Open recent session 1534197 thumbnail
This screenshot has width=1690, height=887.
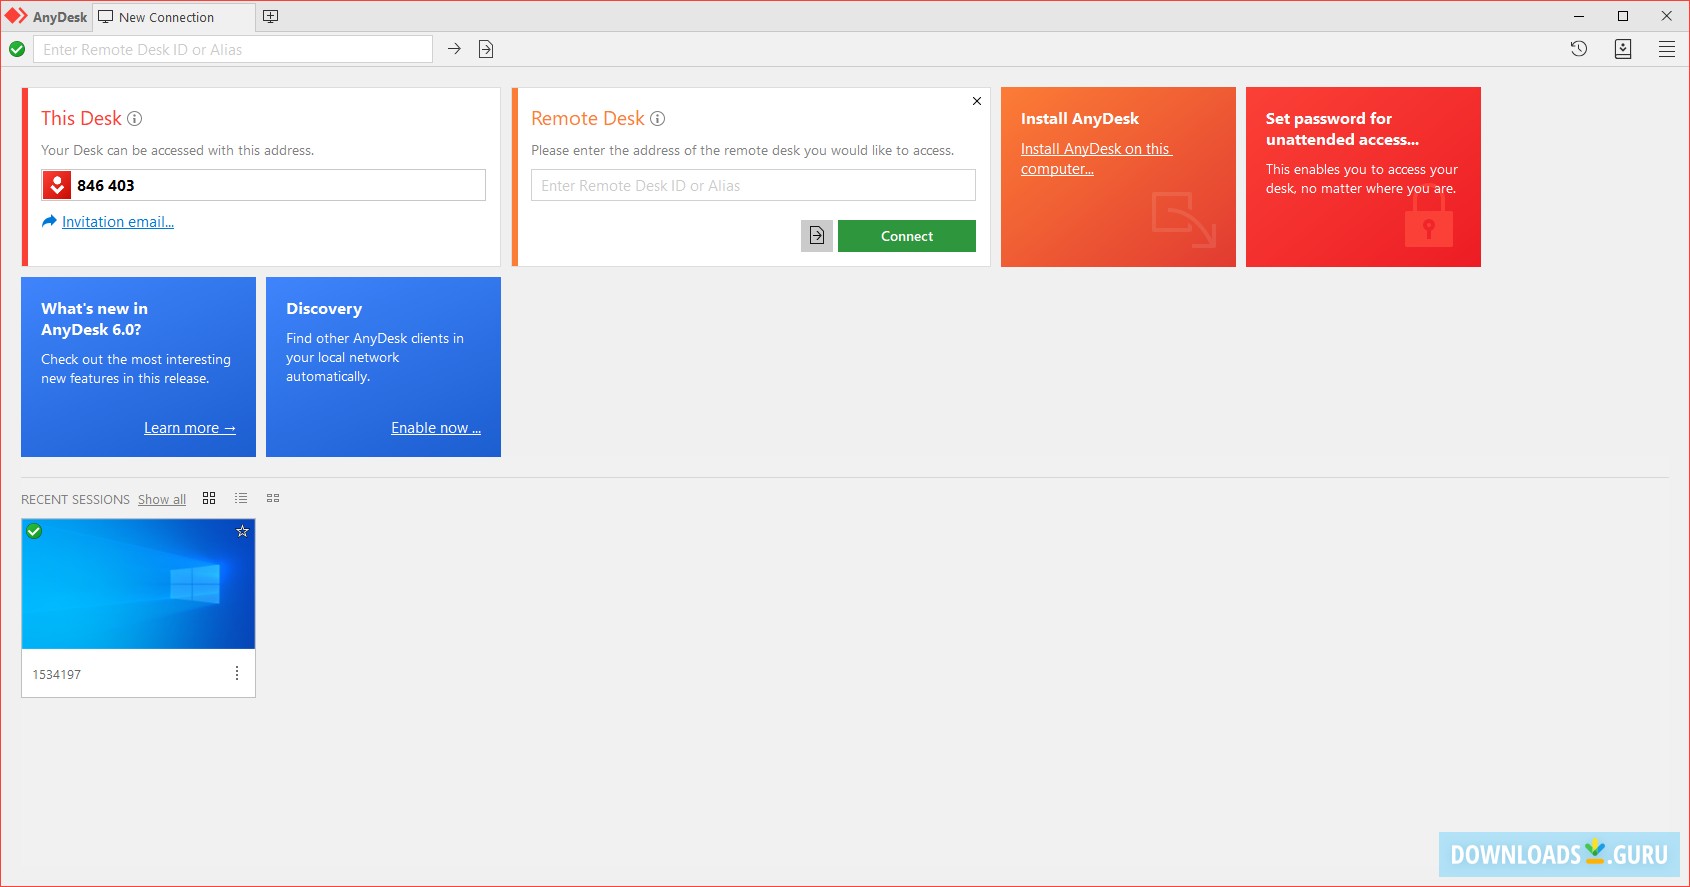pos(138,584)
